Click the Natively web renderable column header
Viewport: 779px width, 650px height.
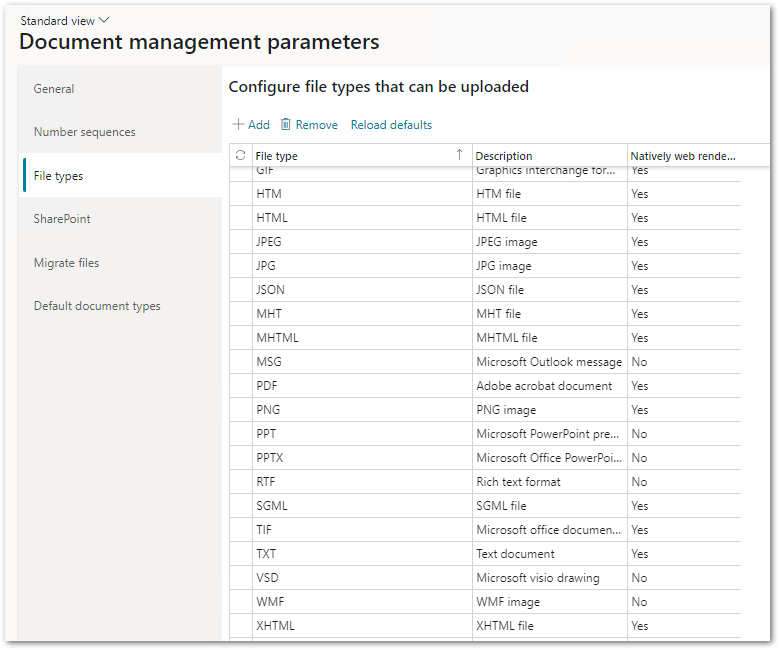683,156
